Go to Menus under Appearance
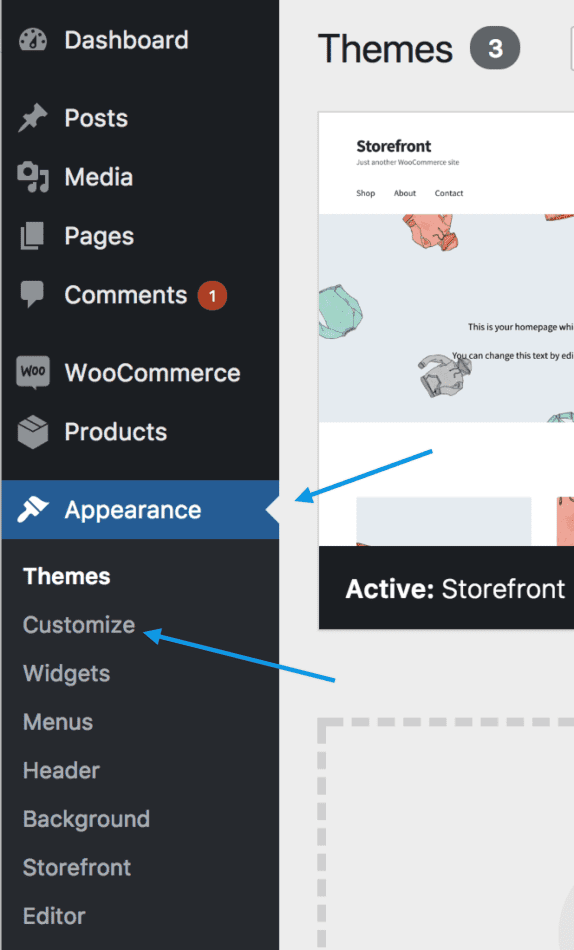Image resolution: width=574 pixels, height=950 pixels. coord(58,722)
